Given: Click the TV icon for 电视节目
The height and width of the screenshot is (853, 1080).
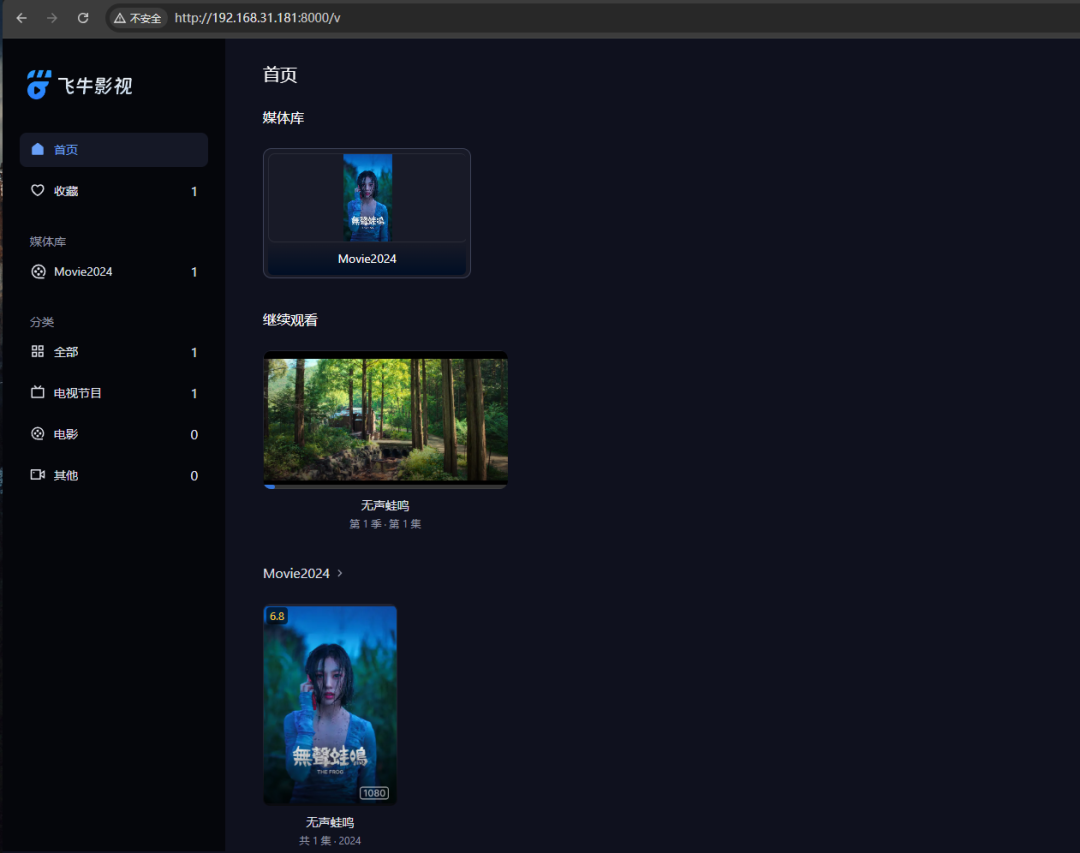Looking at the screenshot, I should point(37,392).
